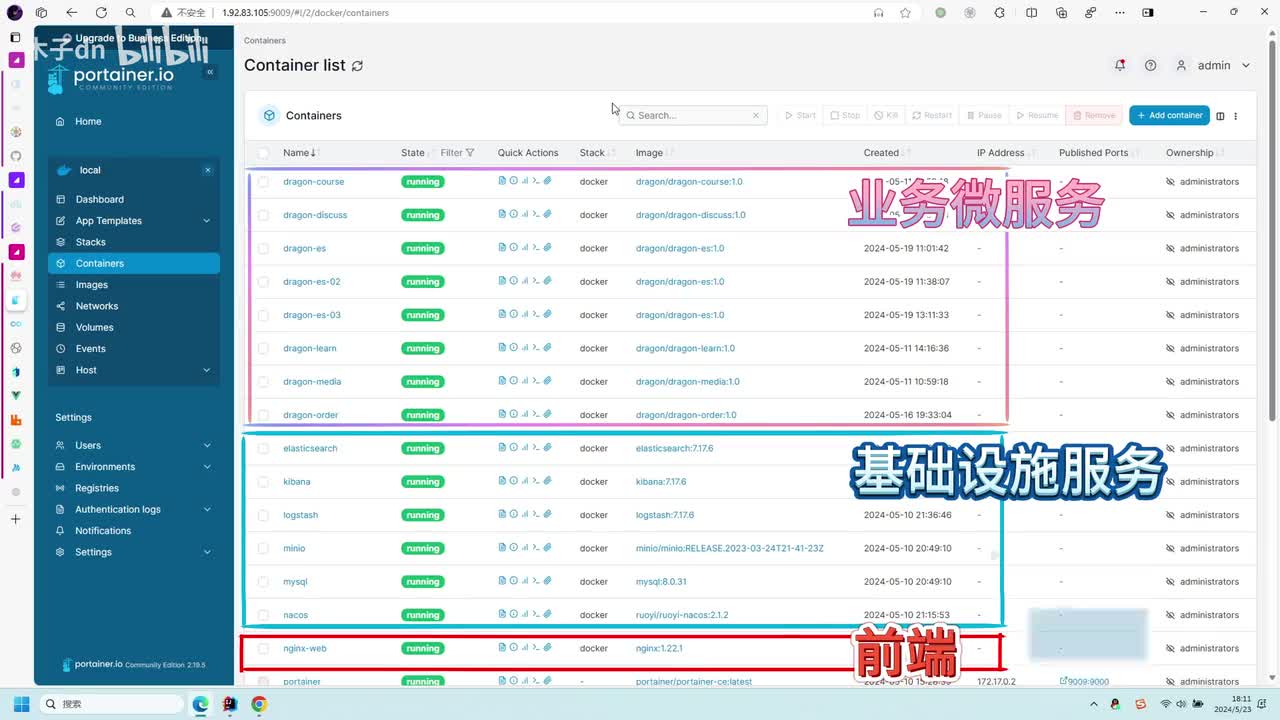Collapse the sidebar with the double-arrow icon

tap(210, 72)
